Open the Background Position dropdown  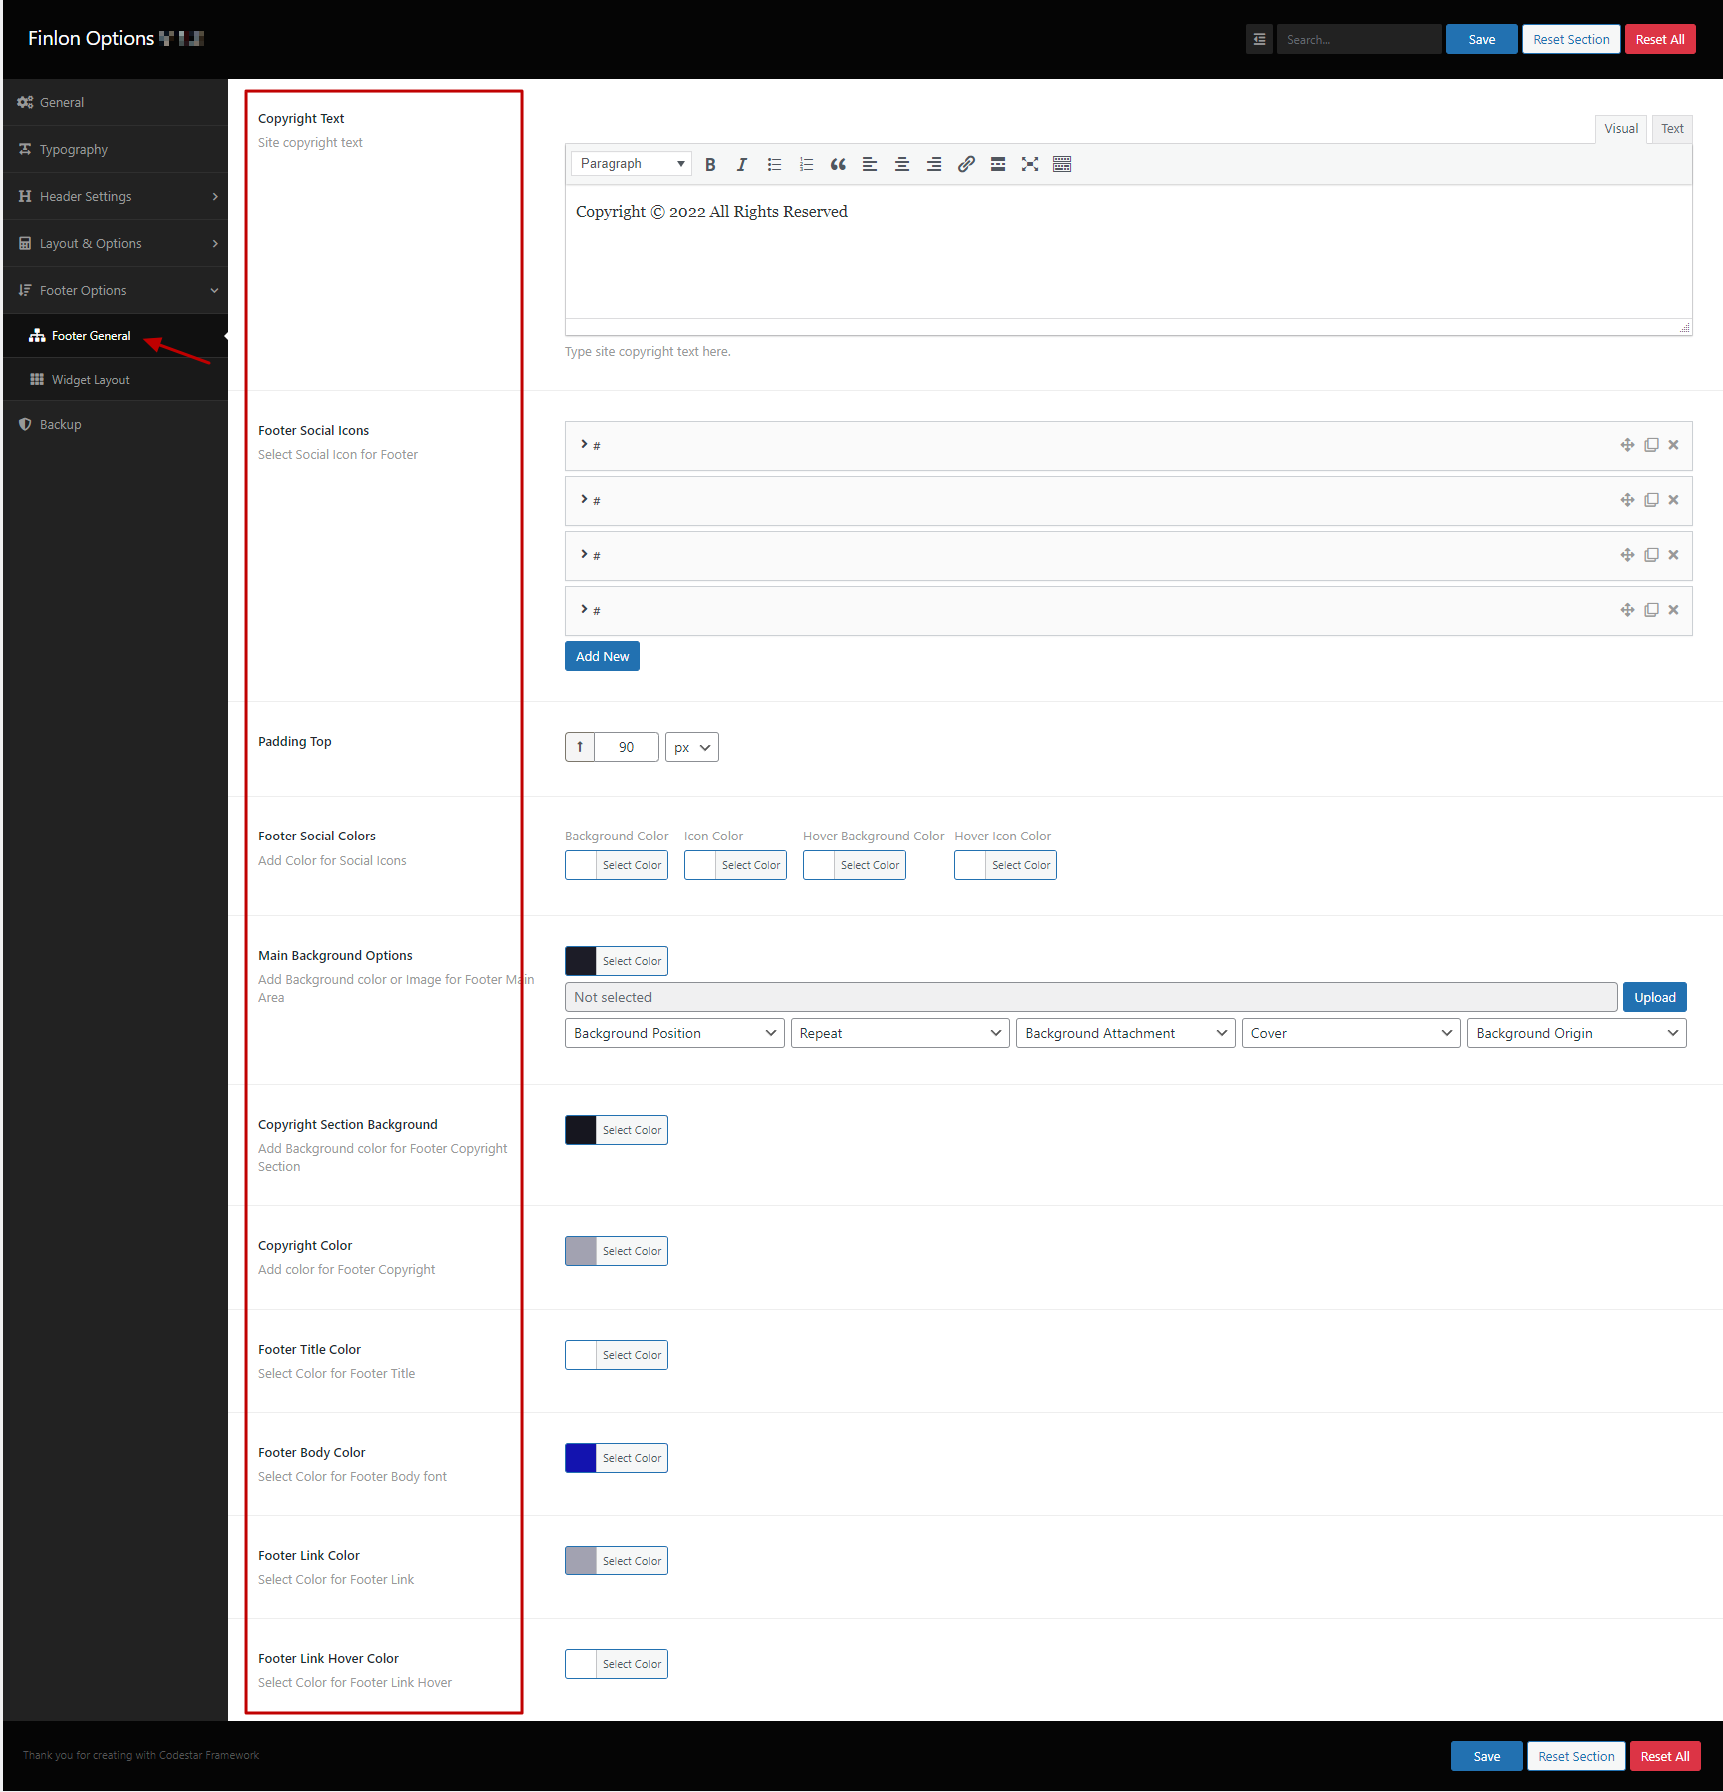click(x=674, y=1034)
